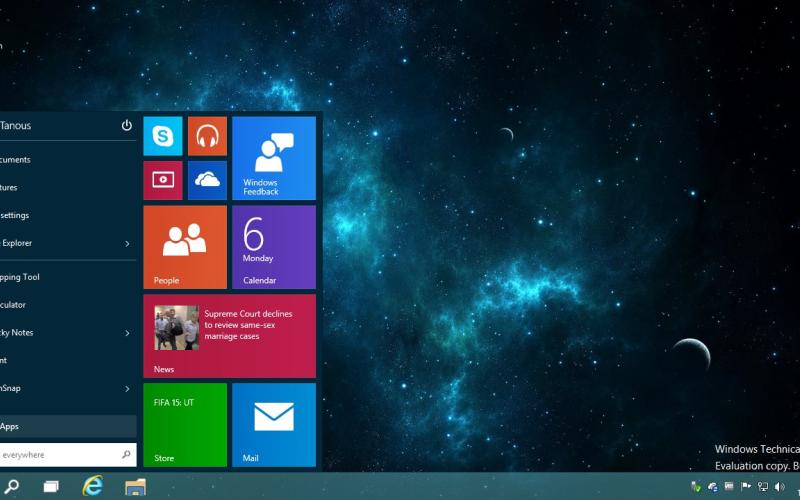Open the OneDrive cloud tile
This screenshot has width=800, height=500.
(207, 180)
